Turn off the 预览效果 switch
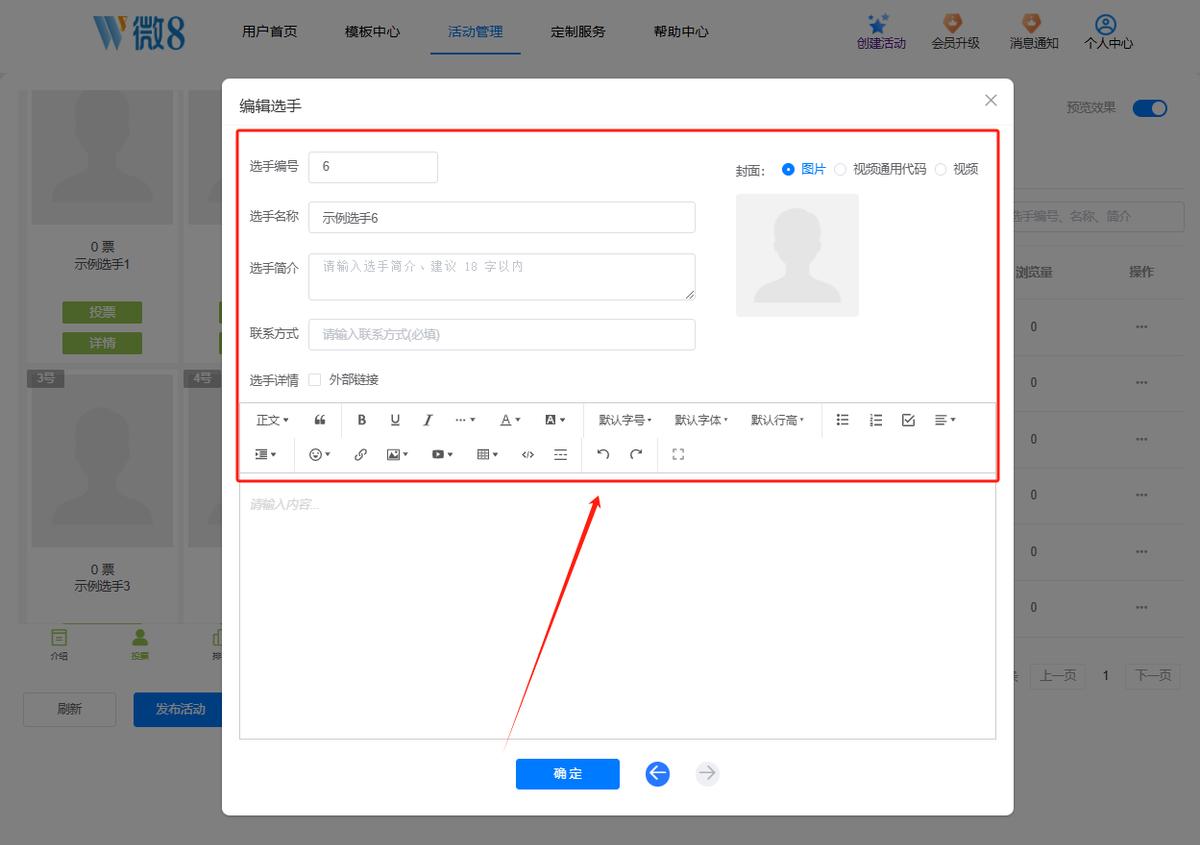This screenshot has height=845, width=1200. click(1150, 108)
